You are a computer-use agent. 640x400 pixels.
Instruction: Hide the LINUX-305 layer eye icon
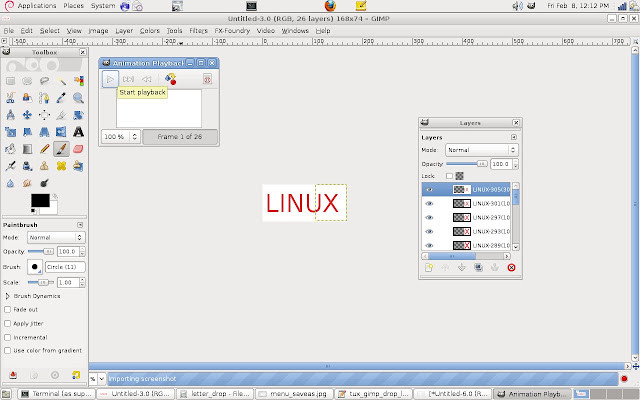[x=429, y=189]
